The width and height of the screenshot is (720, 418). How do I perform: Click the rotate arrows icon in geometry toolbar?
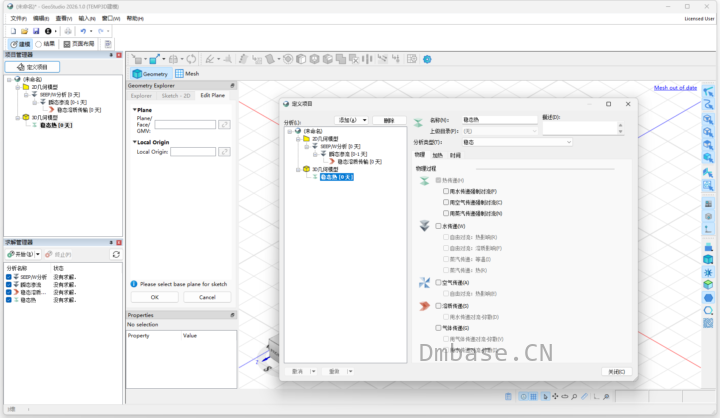tap(191, 59)
